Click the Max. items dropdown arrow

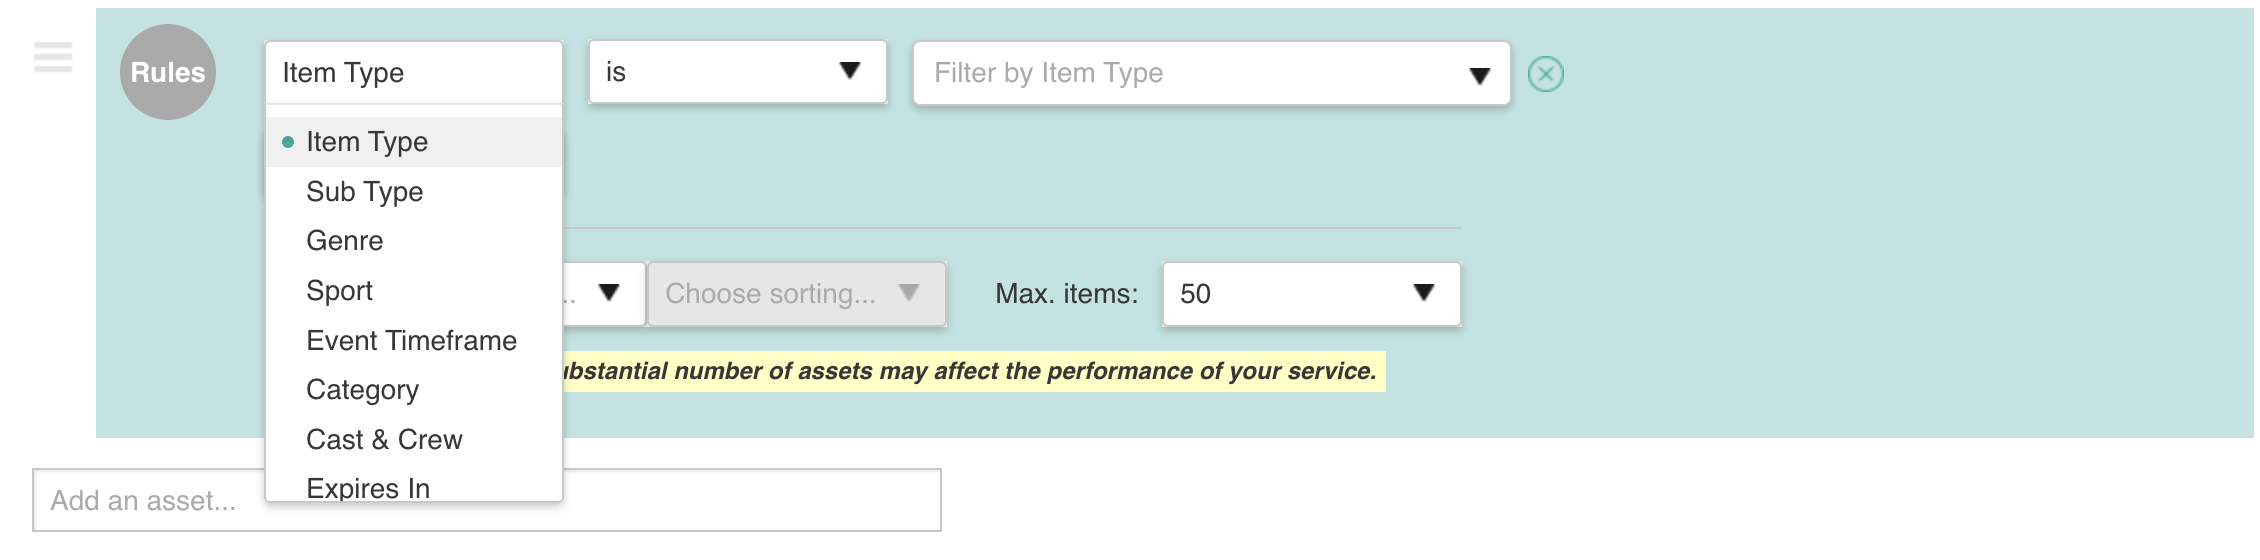click(x=1424, y=292)
